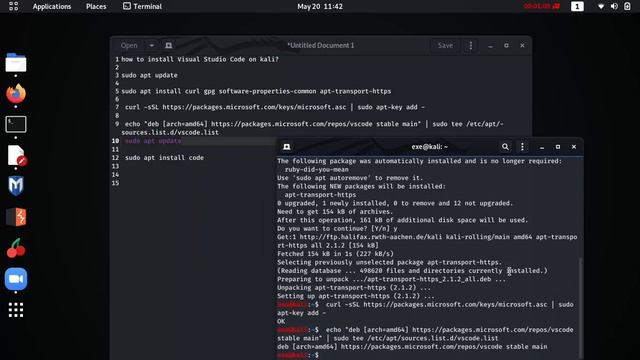This screenshot has width=640, height=360.
Task: Click 'Use sudo apt autoremove' terminal line
Action: 350,178
